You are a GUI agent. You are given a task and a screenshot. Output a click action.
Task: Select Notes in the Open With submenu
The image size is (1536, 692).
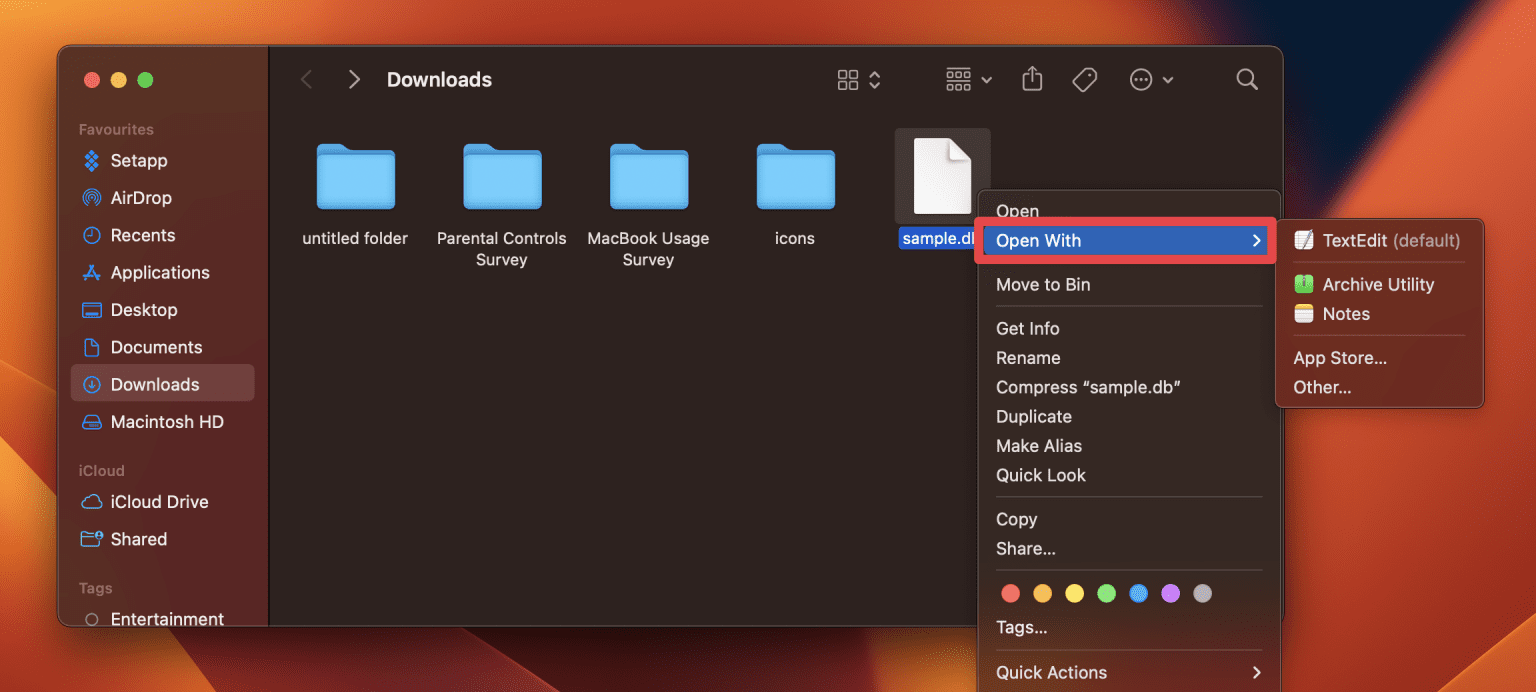click(x=1344, y=313)
